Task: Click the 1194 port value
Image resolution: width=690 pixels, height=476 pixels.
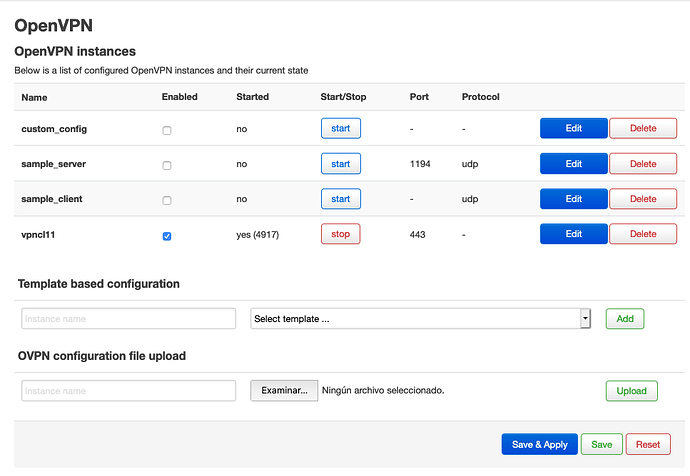Action: click(x=420, y=164)
